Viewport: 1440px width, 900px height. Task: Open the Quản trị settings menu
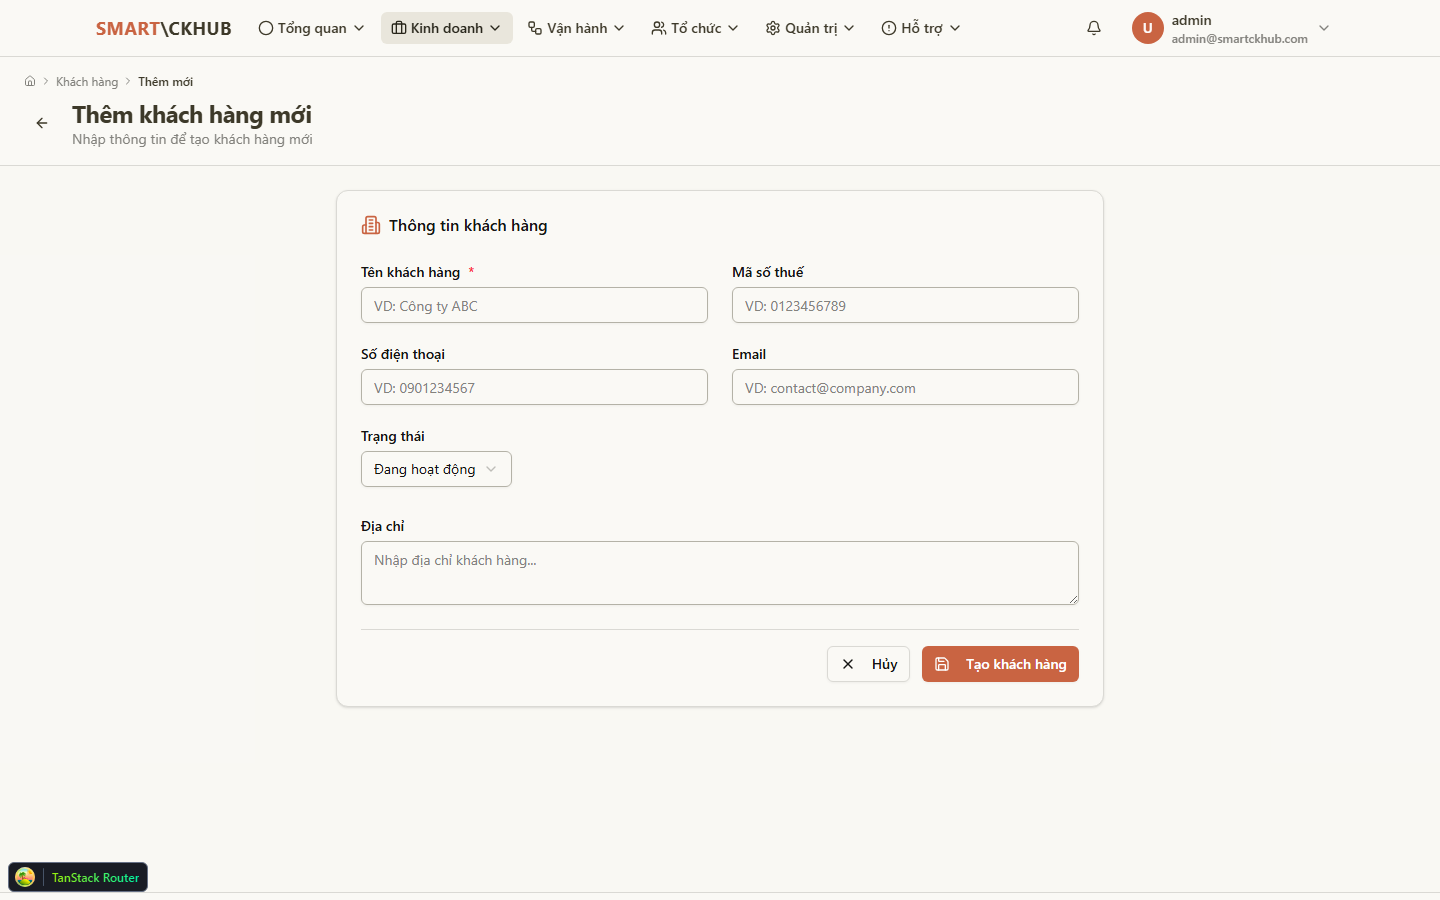tap(810, 28)
